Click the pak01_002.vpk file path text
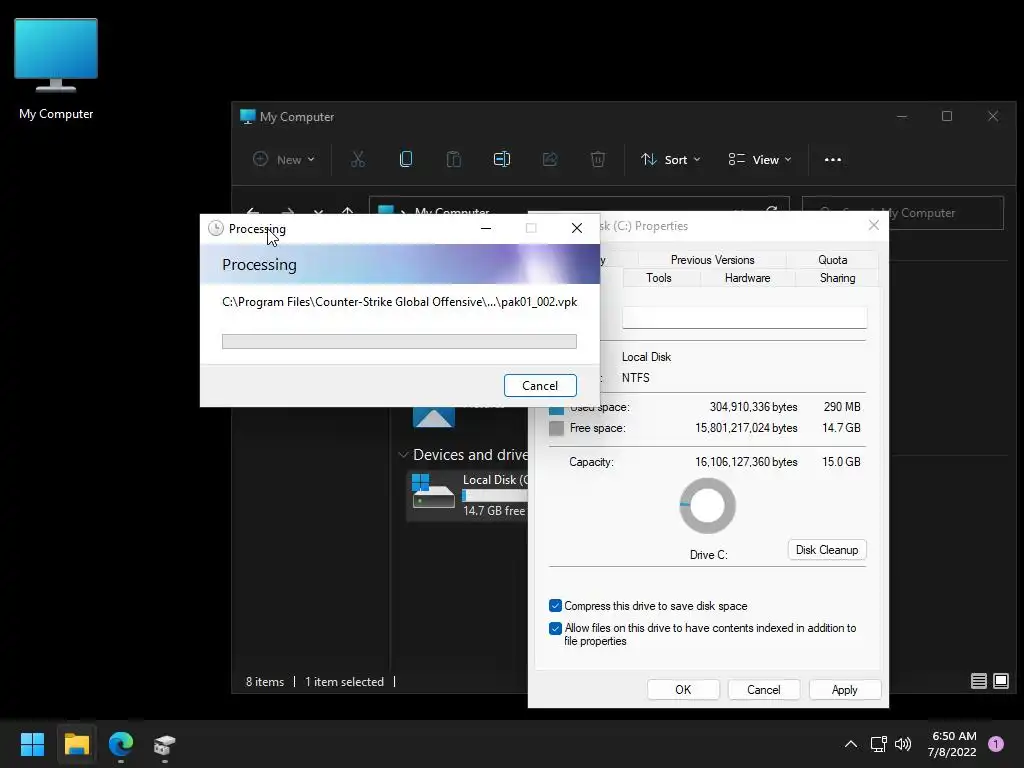The height and width of the screenshot is (768, 1024). (400, 302)
